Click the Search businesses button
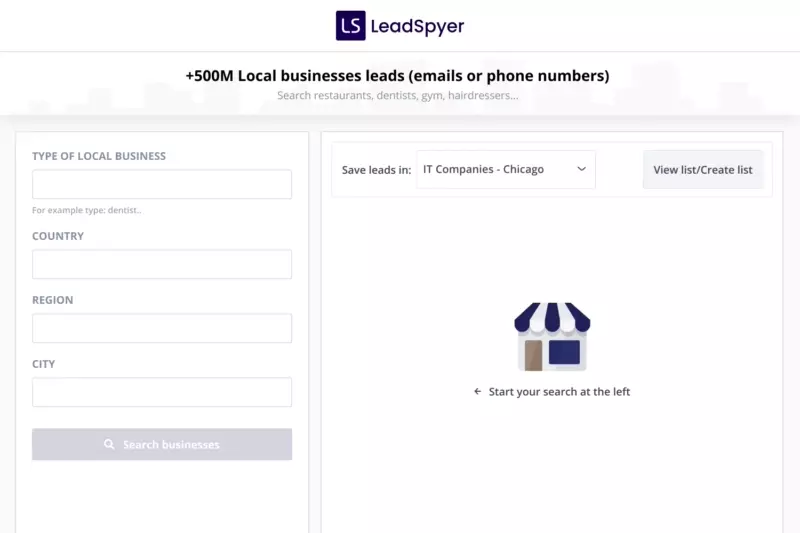The image size is (800, 533). (x=162, y=444)
